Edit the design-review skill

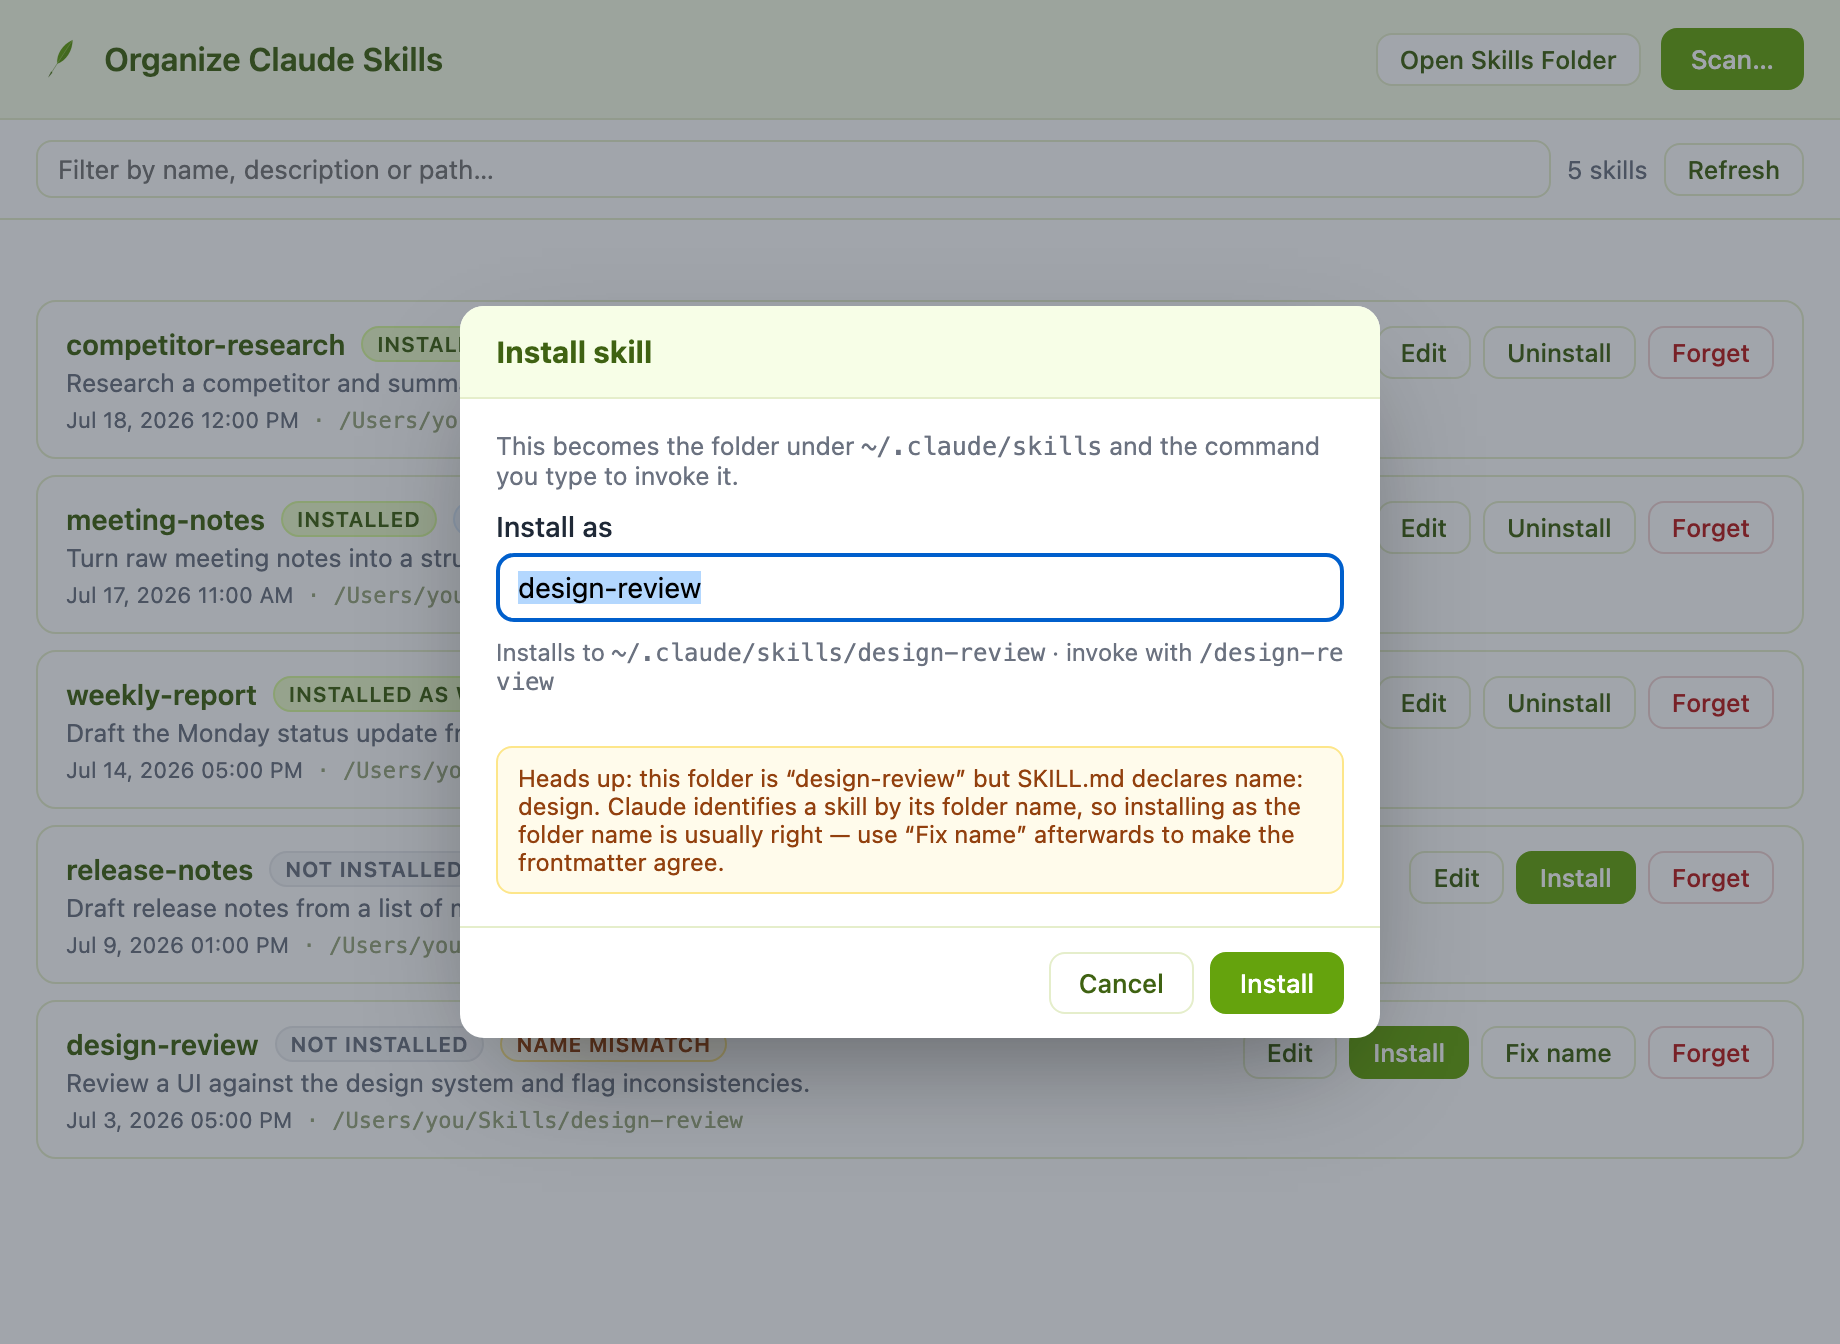point(1289,1054)
